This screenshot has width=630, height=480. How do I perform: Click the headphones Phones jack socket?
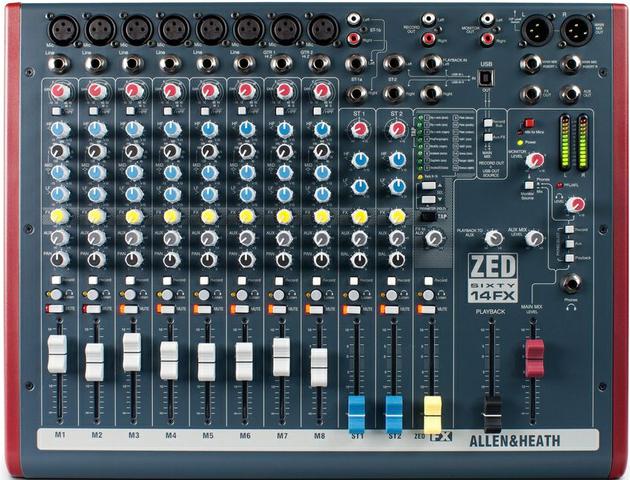570,284
